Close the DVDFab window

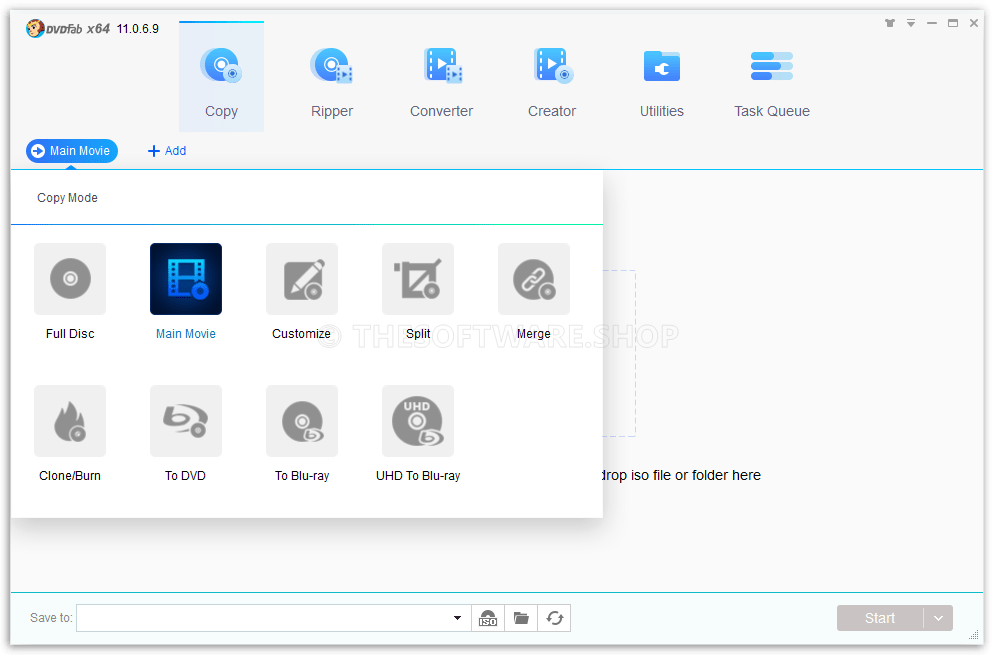pyautogui.click(x=974, y=23)
